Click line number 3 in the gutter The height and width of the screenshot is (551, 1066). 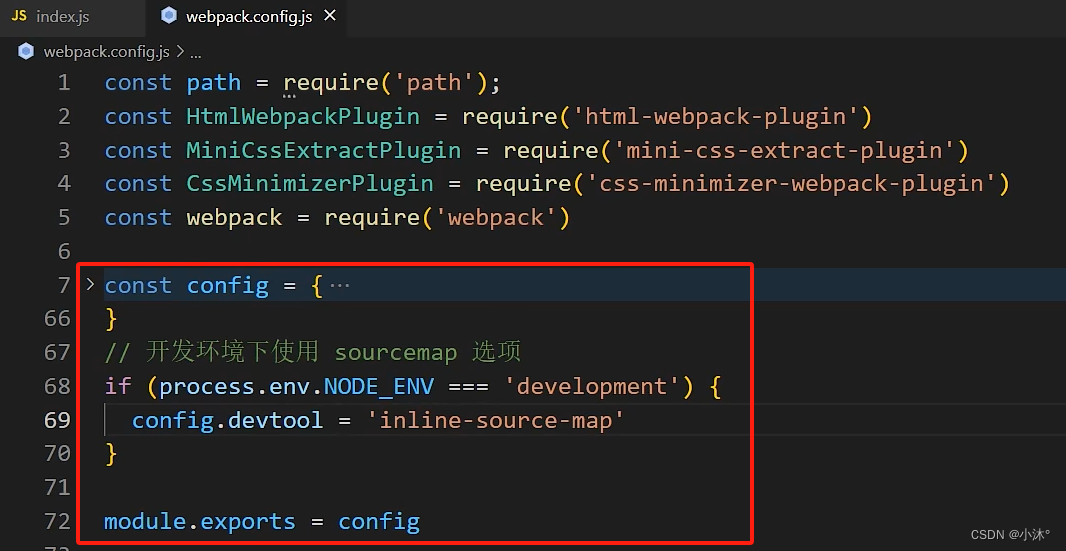point(64,151)
